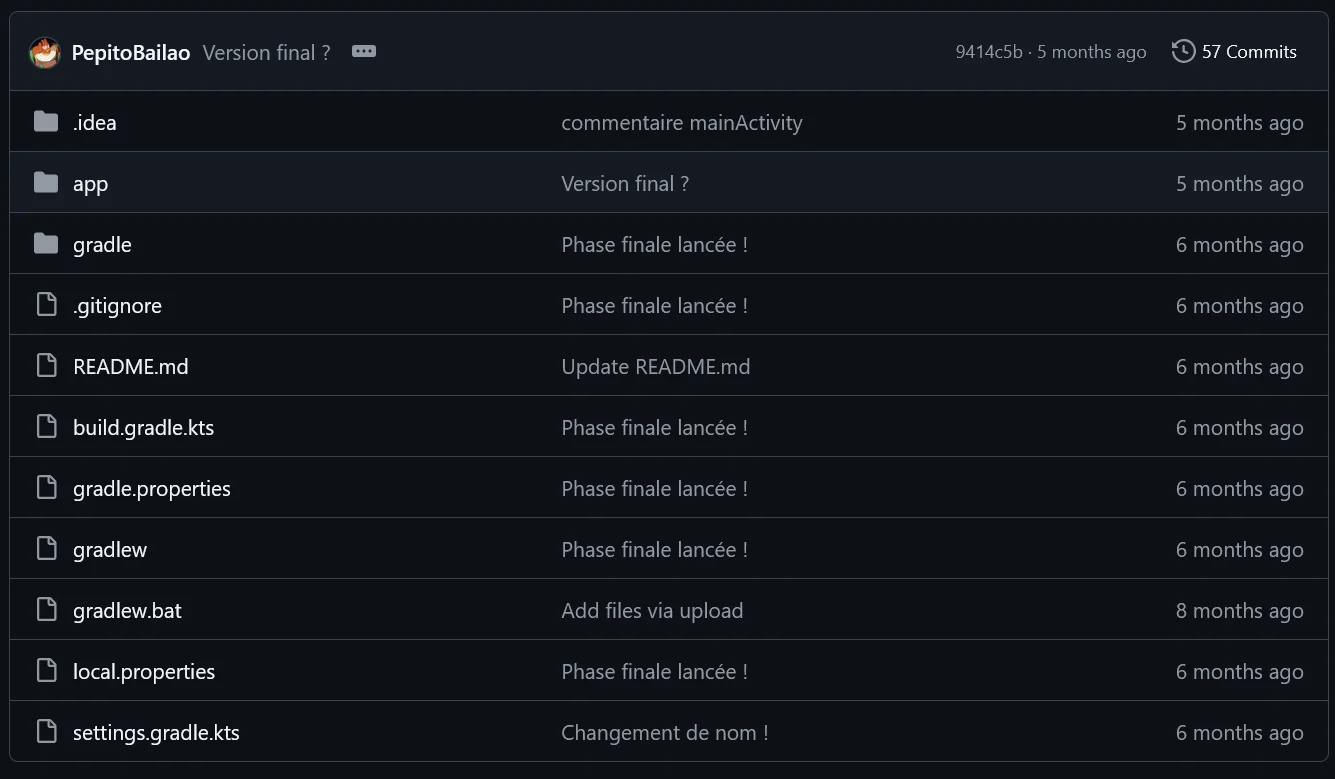Click the .idea folder icon

coord(46,122)
